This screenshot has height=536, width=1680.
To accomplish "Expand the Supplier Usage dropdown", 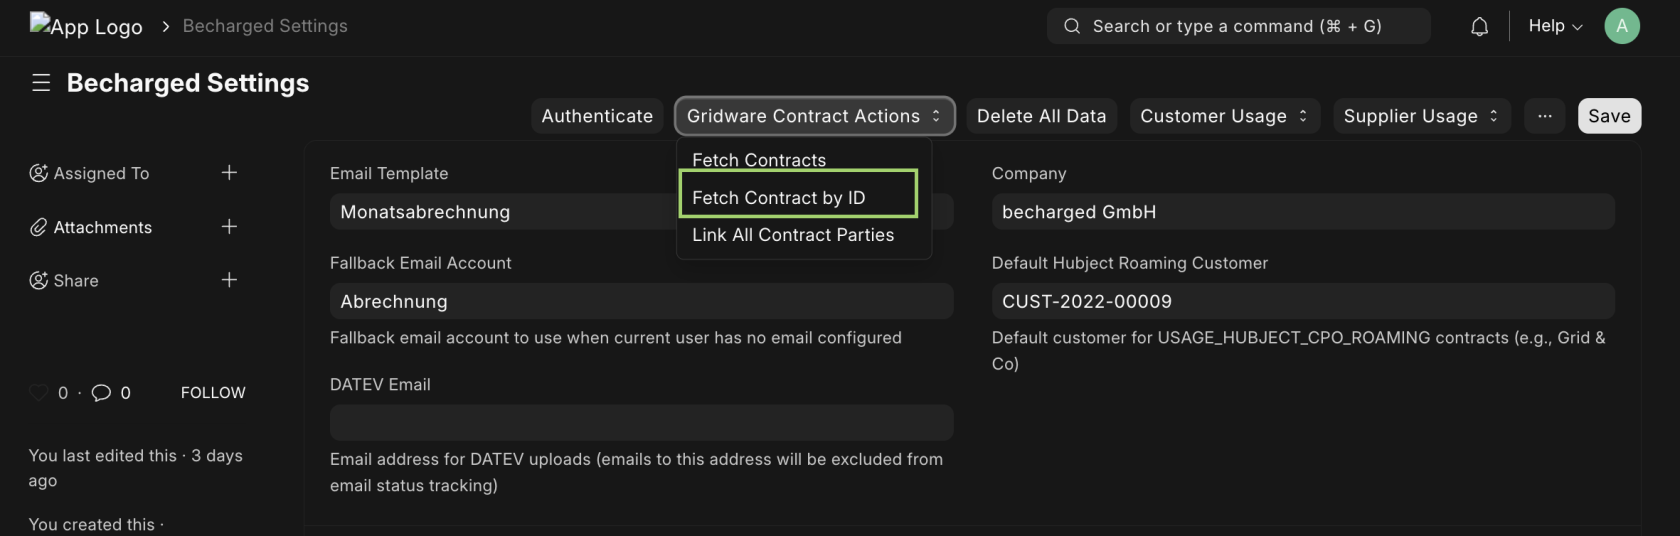I will [x=1421, y=116].
